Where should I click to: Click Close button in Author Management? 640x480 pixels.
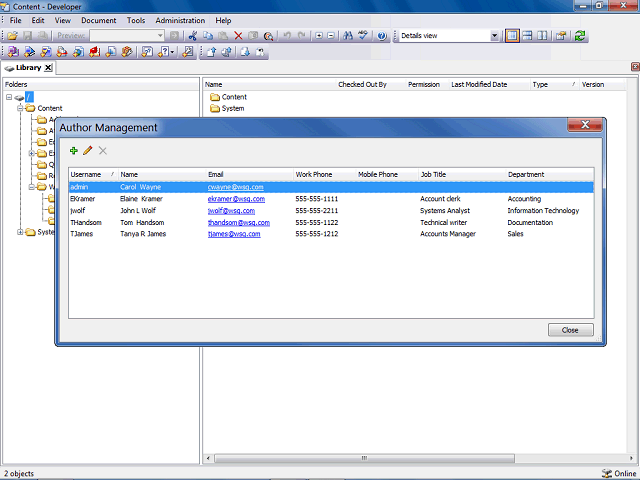[570, 330]
